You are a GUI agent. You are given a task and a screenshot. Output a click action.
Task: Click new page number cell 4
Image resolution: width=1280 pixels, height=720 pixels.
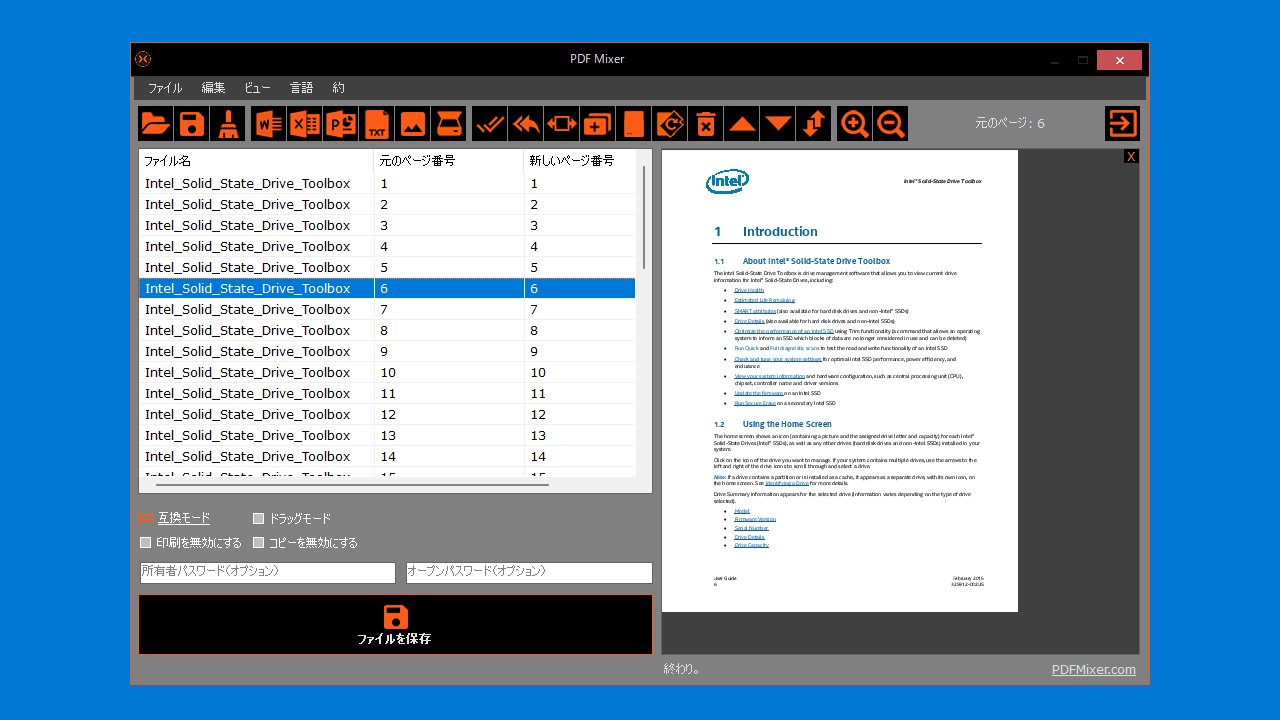[x=580, y=246]
